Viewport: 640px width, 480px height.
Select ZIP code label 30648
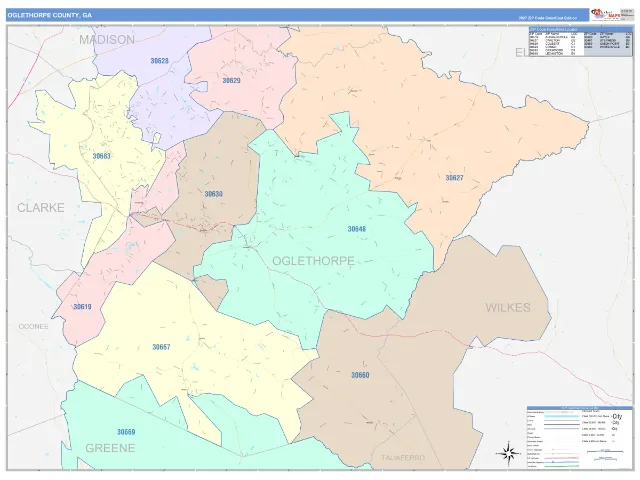click(x=357, y=229)
